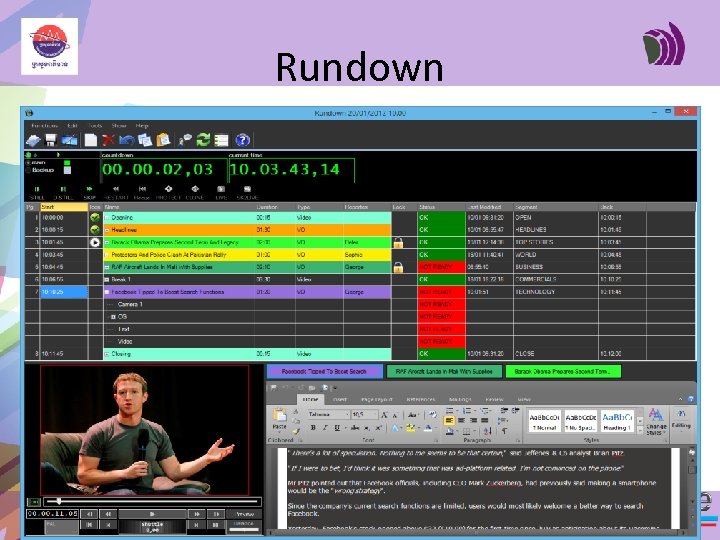Click the Barack Obama Prepares Second Term button

[x=563, y=371]
